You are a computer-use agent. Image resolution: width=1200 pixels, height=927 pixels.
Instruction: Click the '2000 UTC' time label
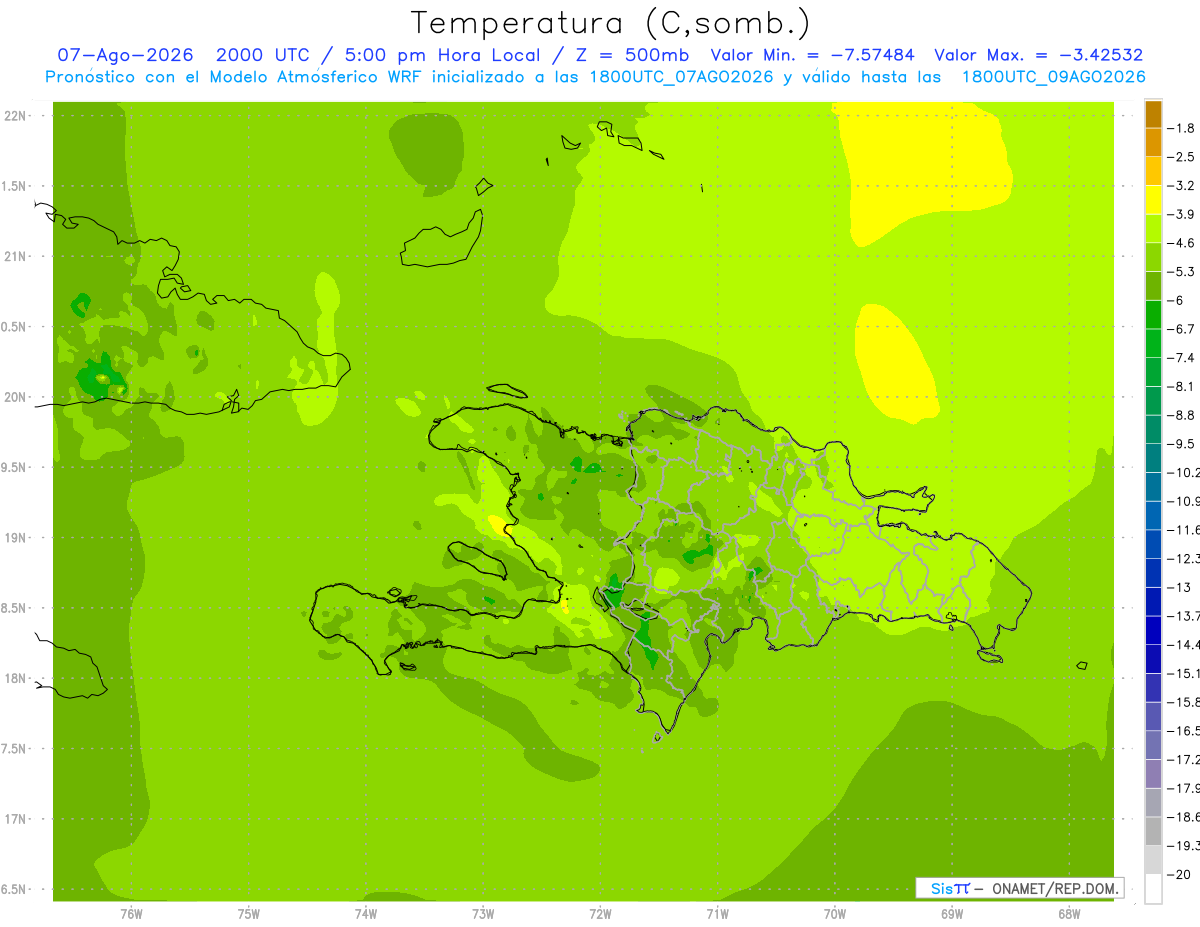pos(265,55)
